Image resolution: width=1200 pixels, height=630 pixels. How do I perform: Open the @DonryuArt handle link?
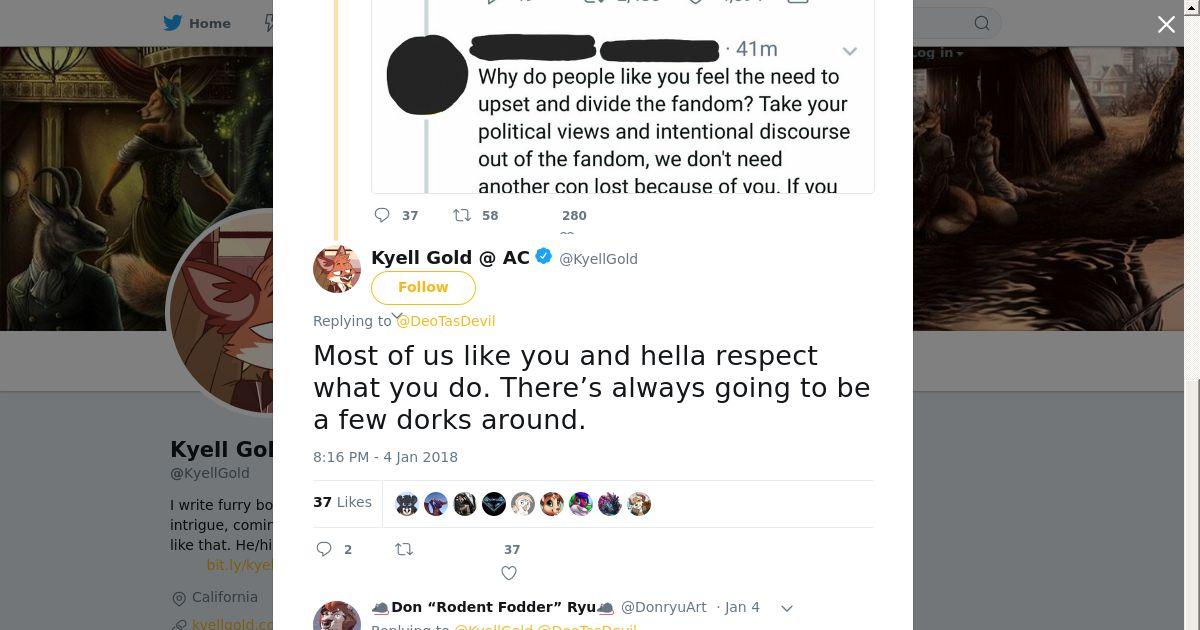click(664, 607)
